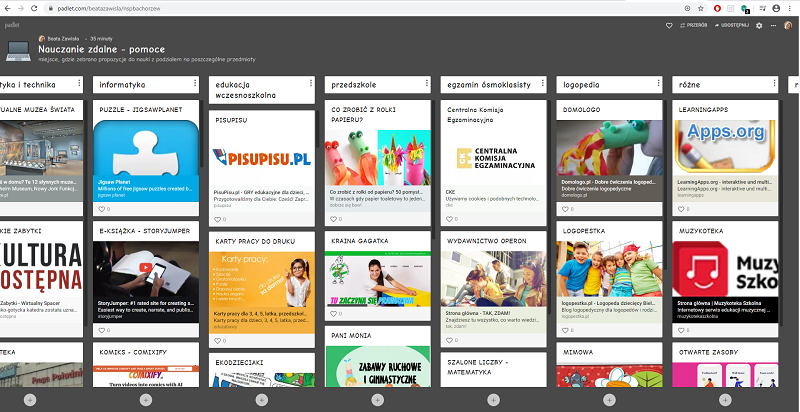Open the 'tyka i technika' column options menu
Image resolution: width=800 pixels, height=412 pixels.
[x=79, y=83]
